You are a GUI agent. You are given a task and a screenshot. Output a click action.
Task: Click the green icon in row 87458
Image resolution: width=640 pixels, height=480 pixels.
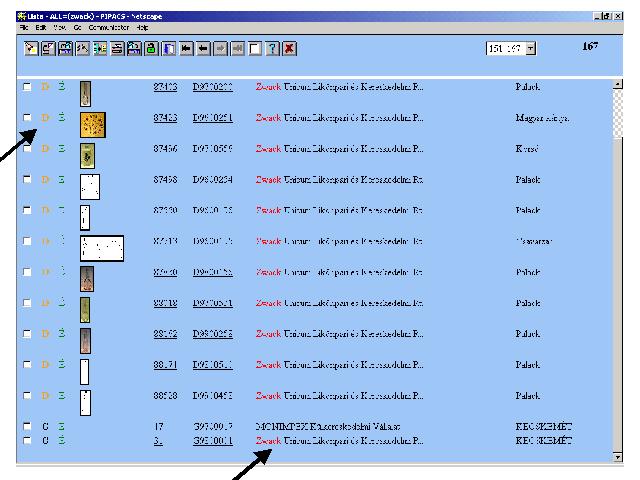tap(61, 179)
